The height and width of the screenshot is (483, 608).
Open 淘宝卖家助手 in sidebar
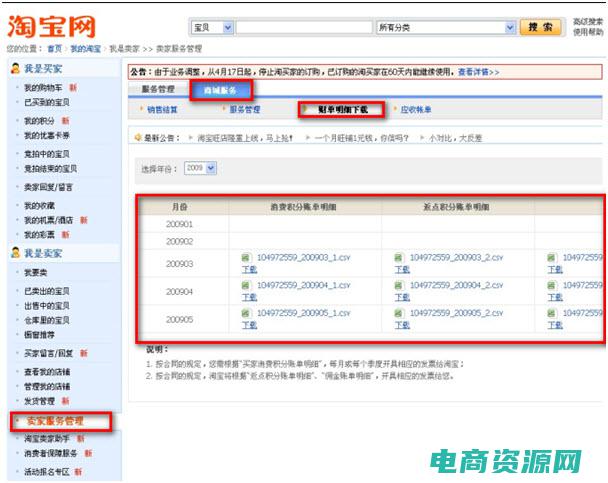tap(47, 438)
